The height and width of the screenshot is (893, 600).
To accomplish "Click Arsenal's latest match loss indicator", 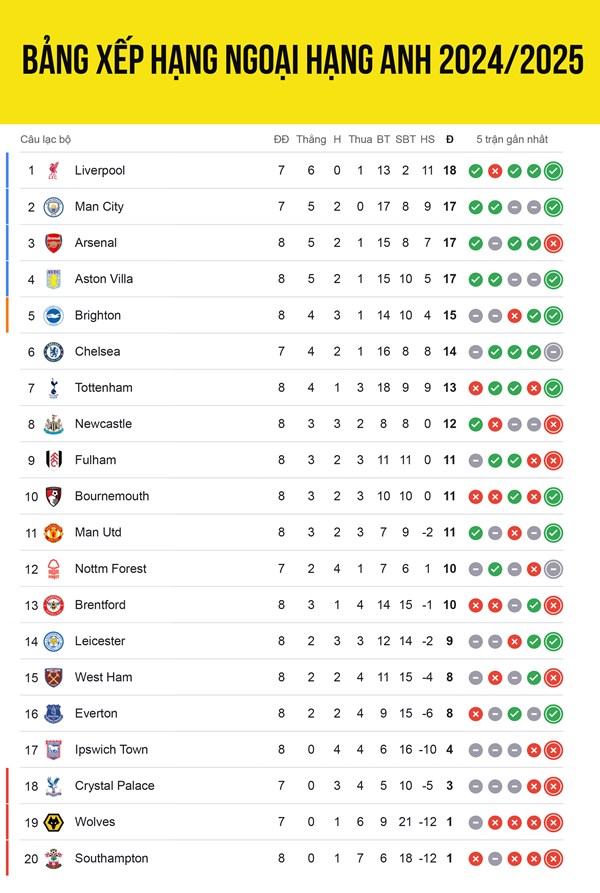I will (x=553, y=243).
